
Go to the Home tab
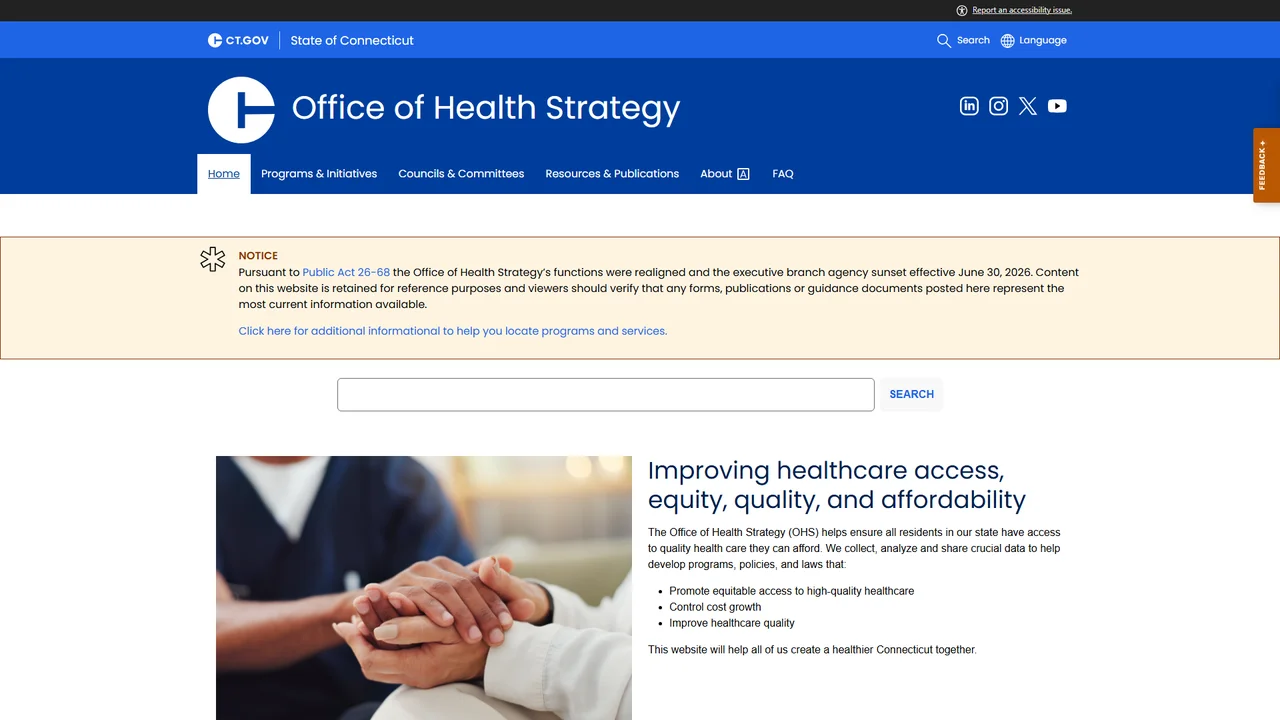[224, 174]
